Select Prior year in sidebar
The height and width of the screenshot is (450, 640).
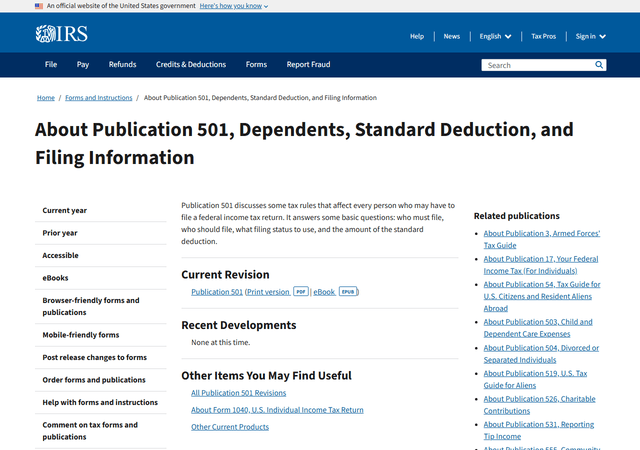(101, 233)
